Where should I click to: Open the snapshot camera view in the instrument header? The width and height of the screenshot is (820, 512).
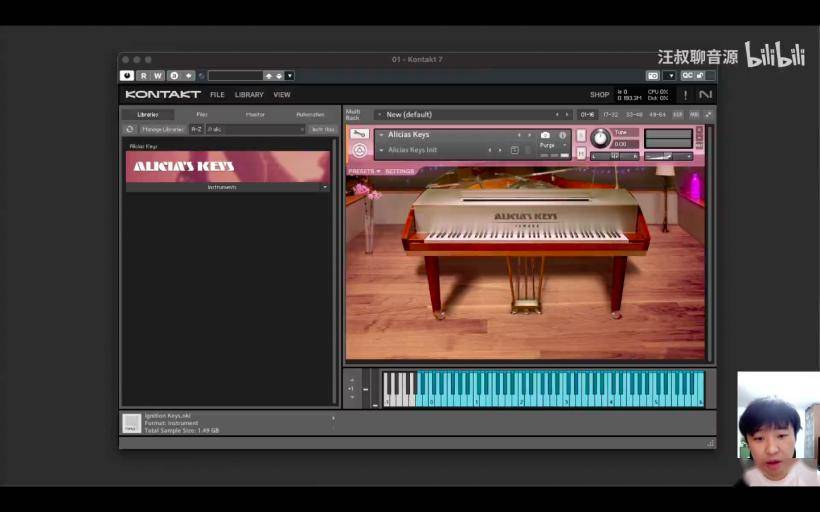[x=545, y=135]
